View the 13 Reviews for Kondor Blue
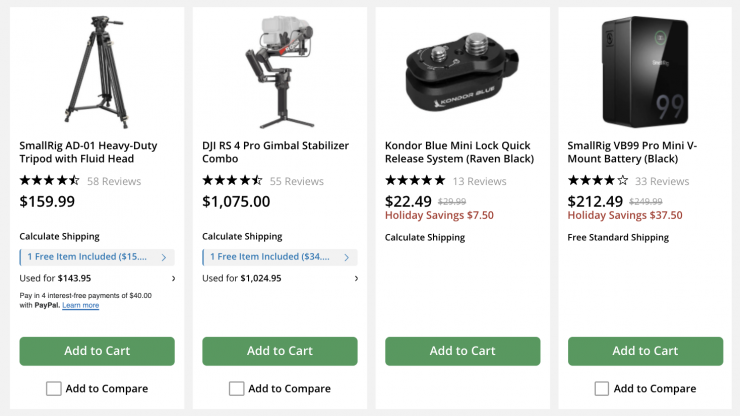 [x=479, y=181]
